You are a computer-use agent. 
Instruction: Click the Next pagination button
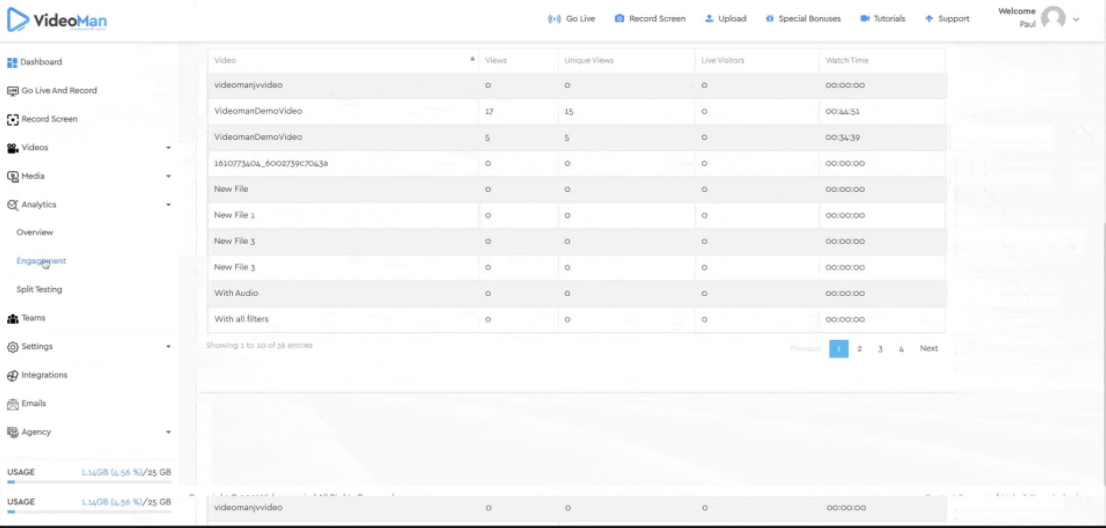(x=929, y=348)
